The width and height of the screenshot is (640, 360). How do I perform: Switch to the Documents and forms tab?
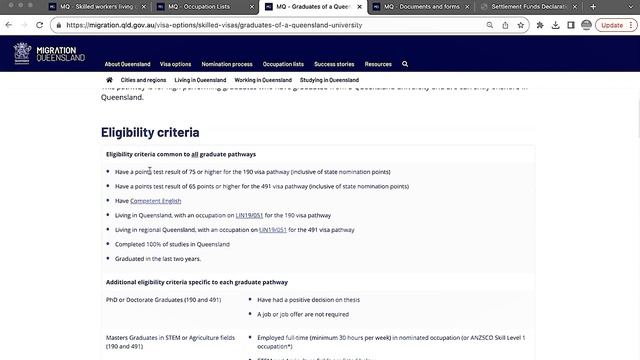421,7
